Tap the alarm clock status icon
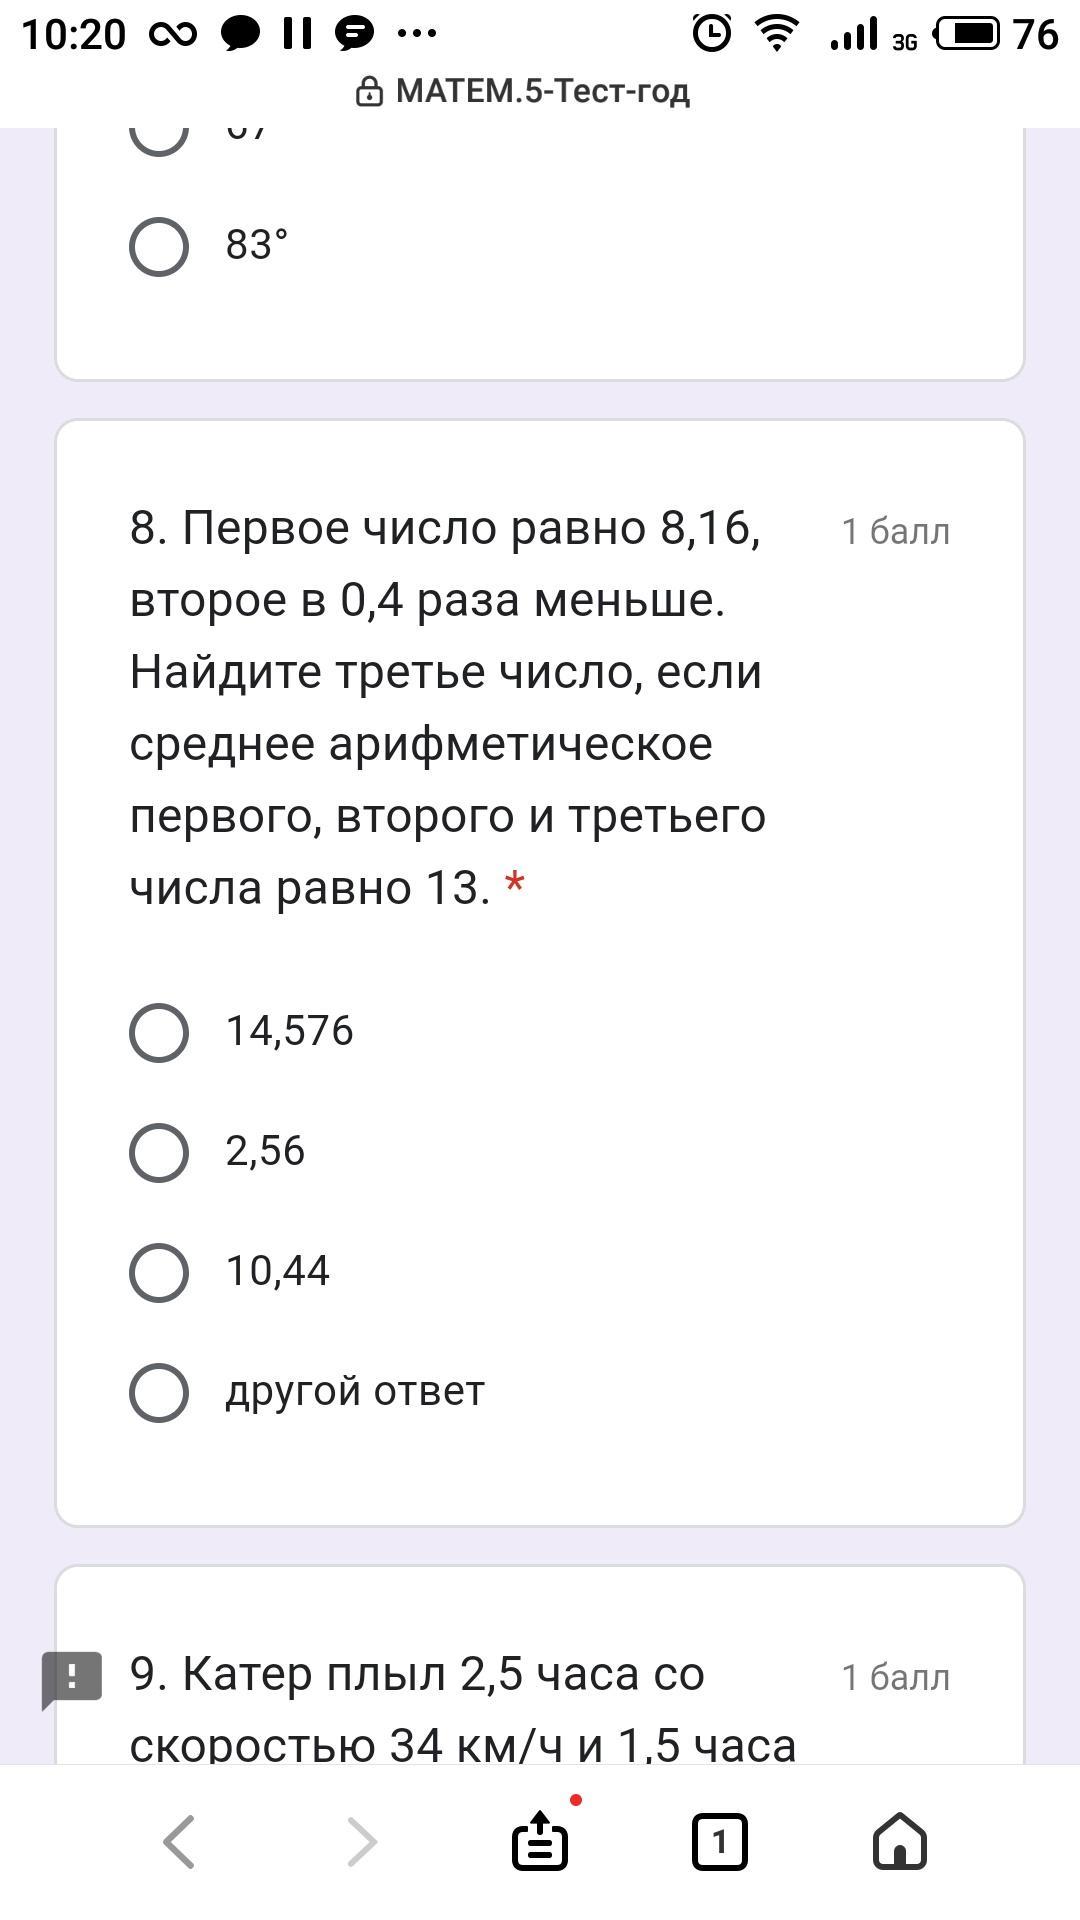The width and height of the screenshot is (1080, 1920). [x=711, y=34]
